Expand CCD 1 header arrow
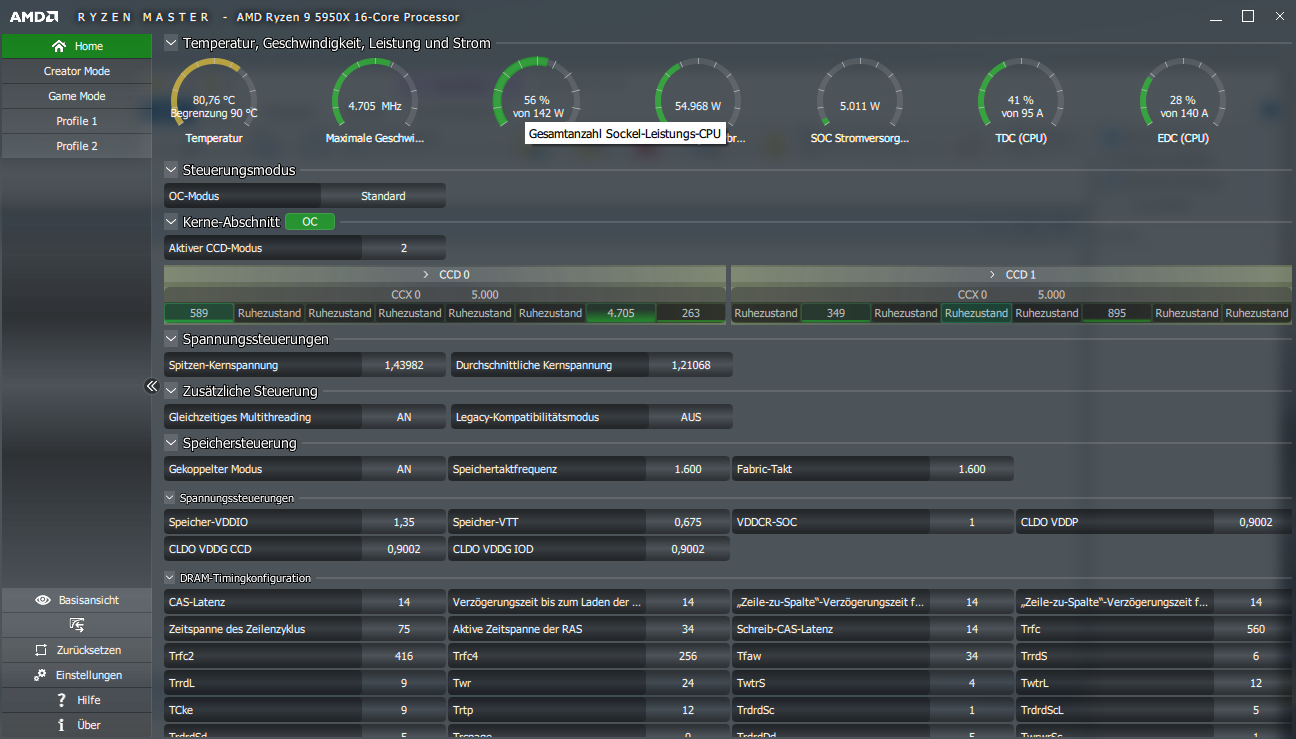The image size is (1296, 739). tap(993, 274)
